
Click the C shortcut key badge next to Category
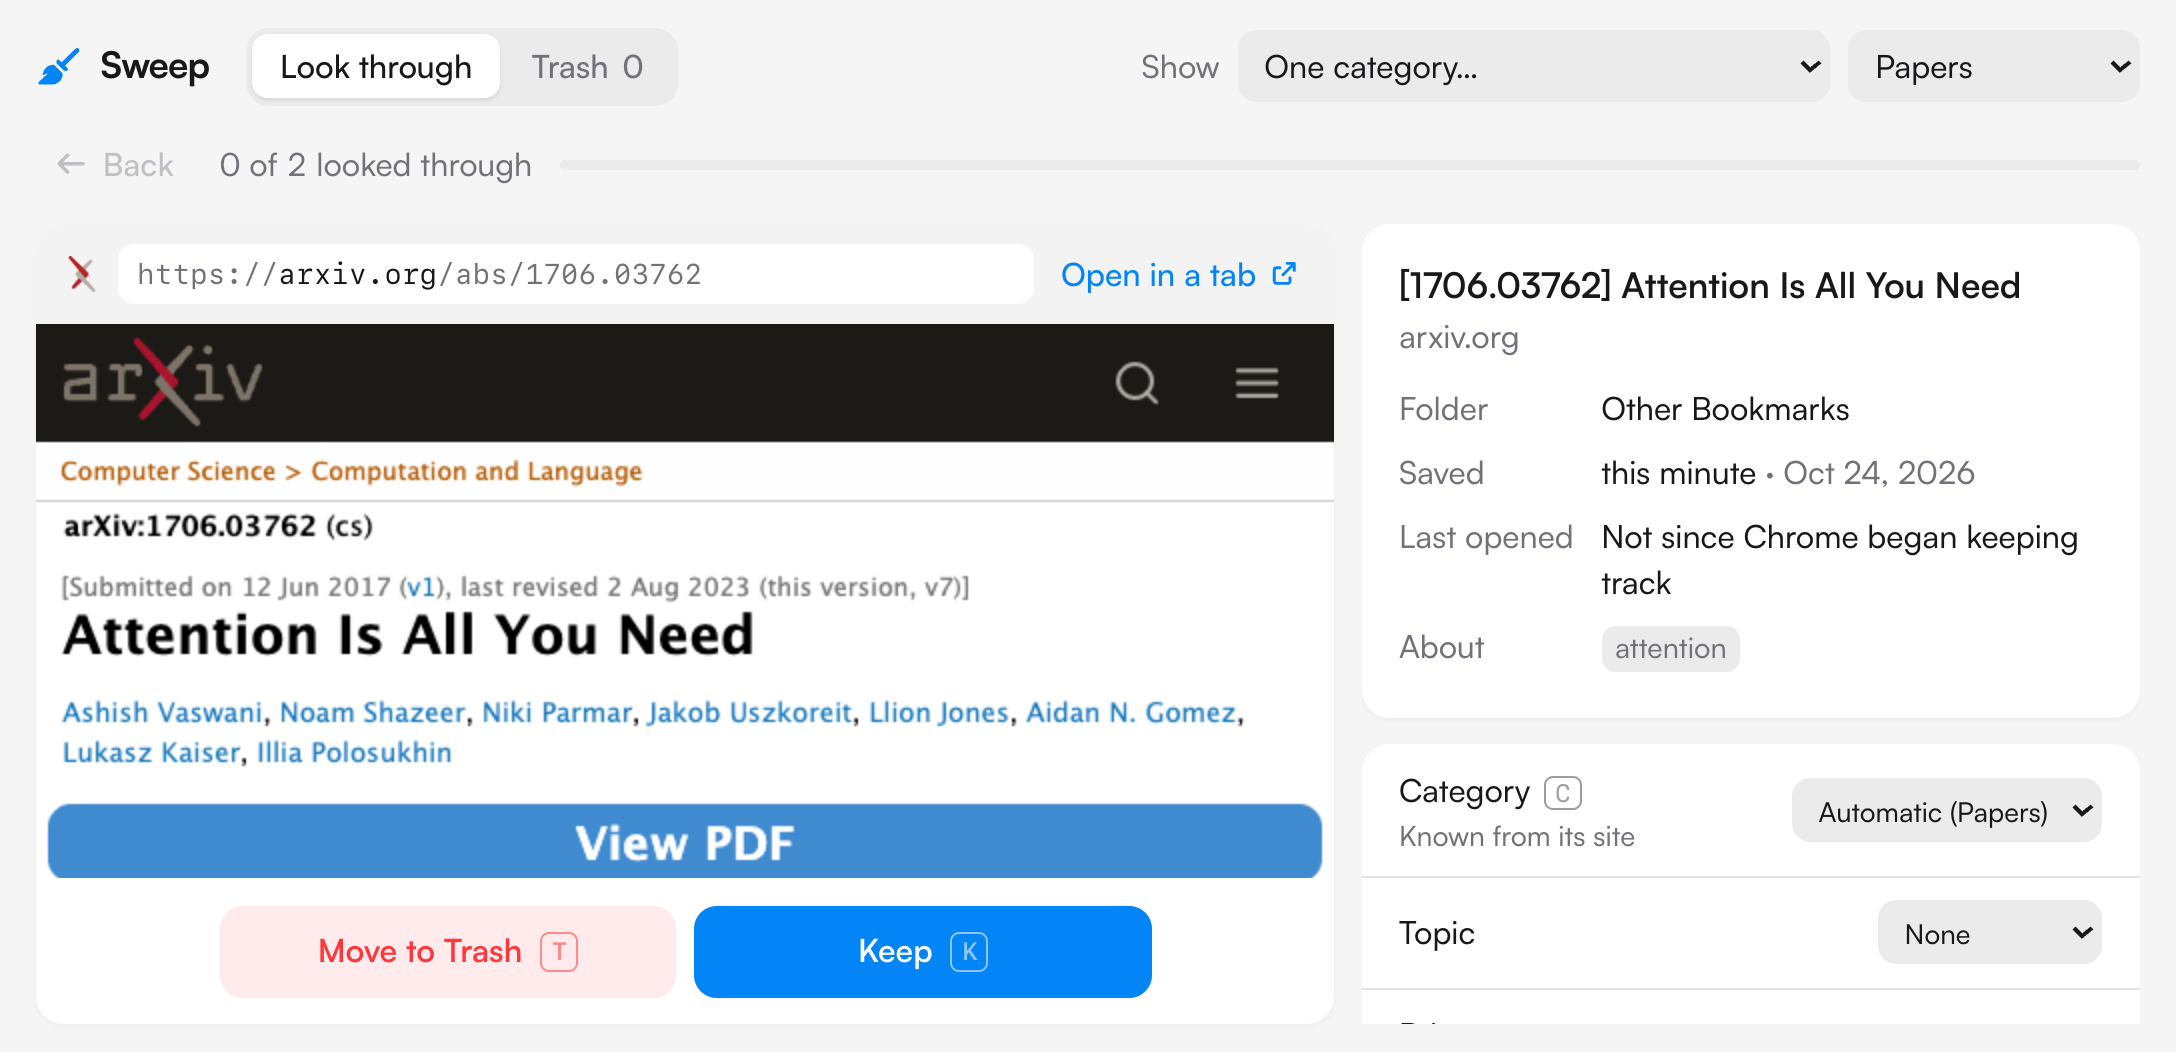(x=1563, y=793)
